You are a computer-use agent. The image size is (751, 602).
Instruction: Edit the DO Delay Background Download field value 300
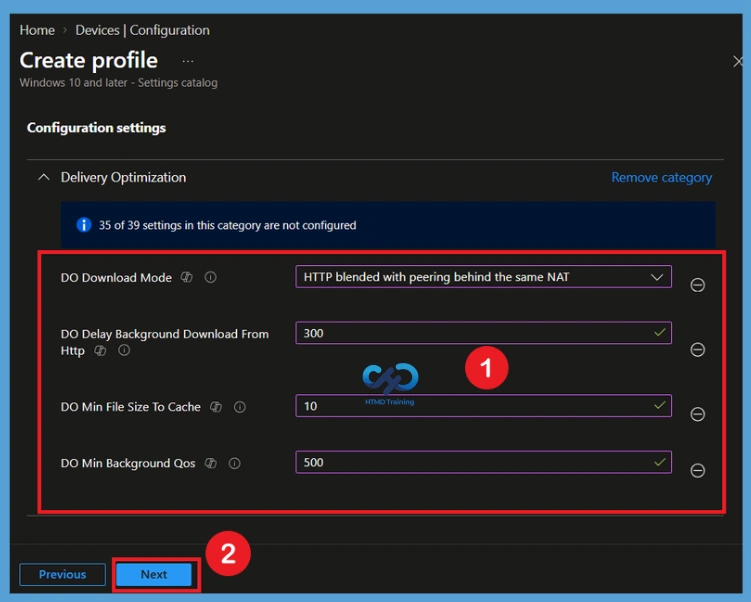[483, 333]
